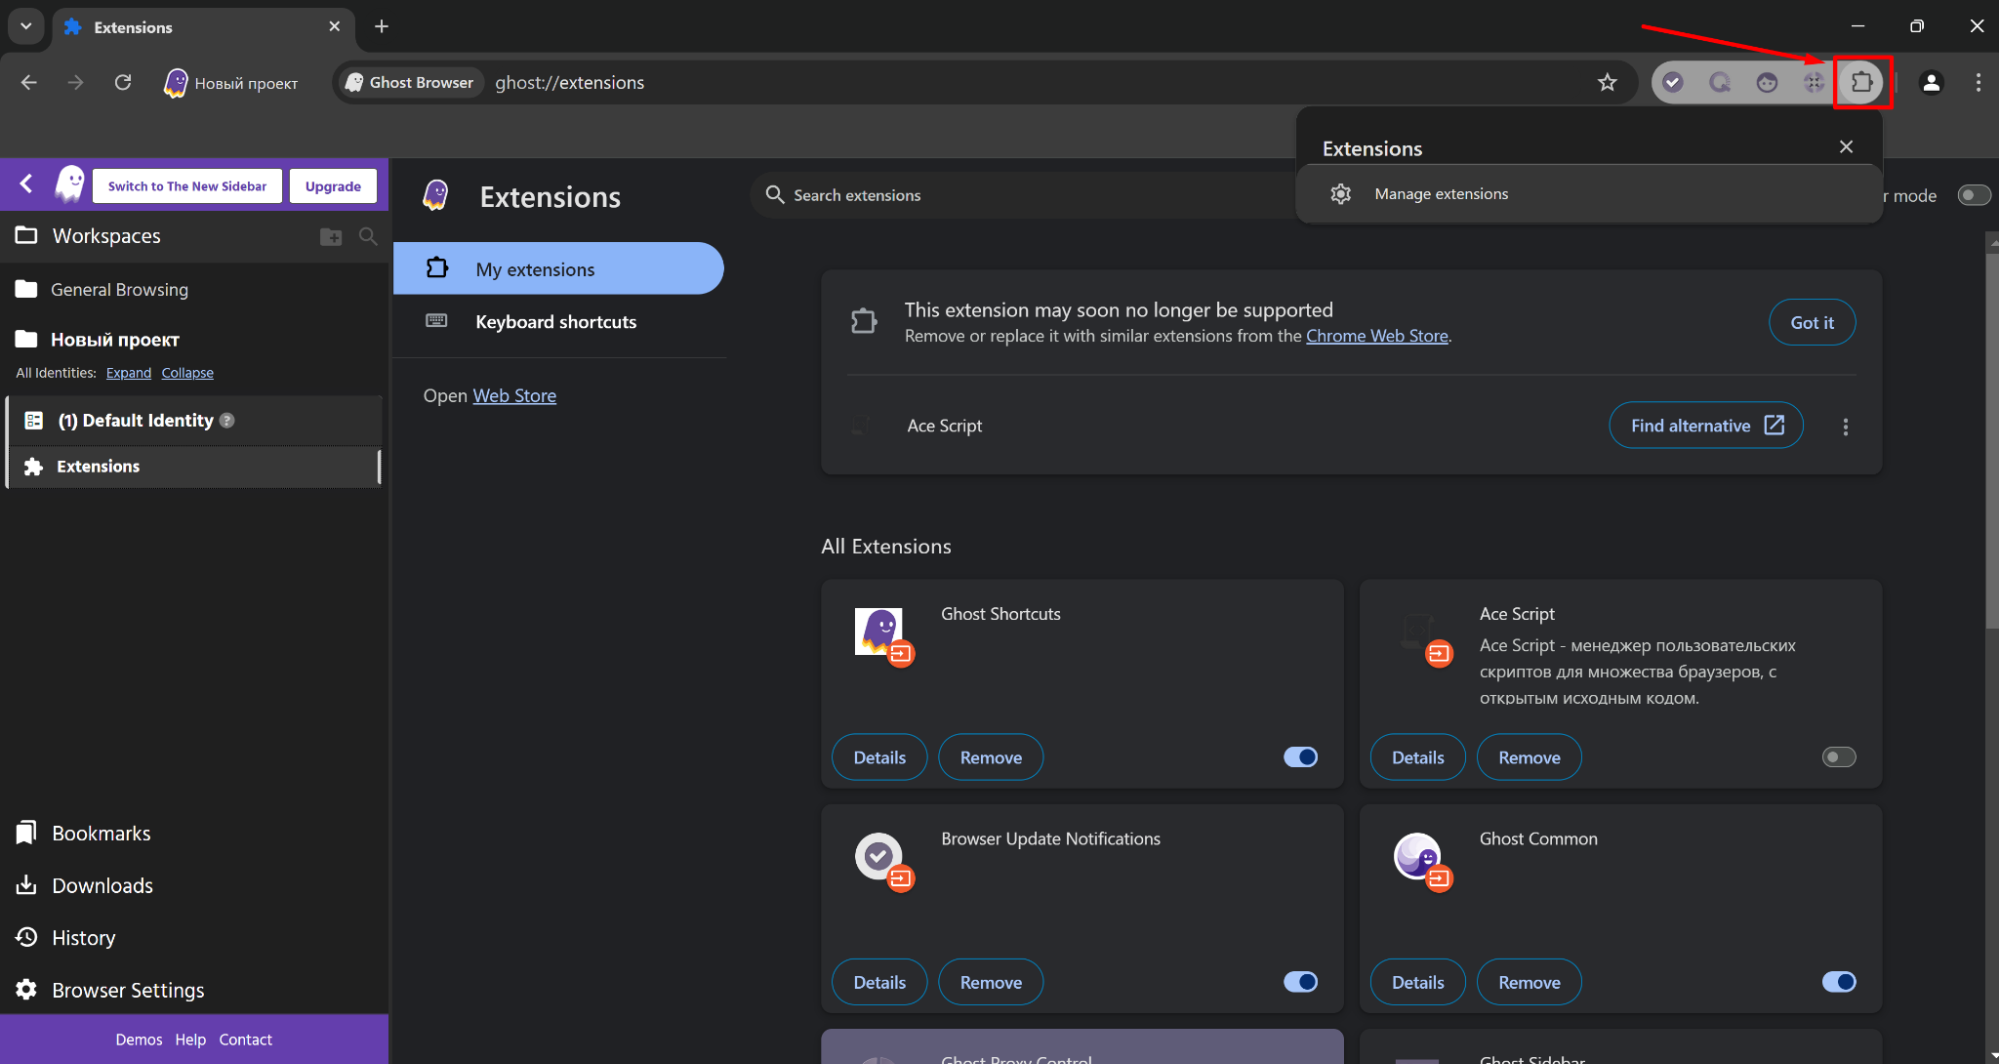Click the snowflake-like extension toolbar icon
Image resolution: width=1999 pixels, height=1064 pixels.
(x=1814, y=82)
